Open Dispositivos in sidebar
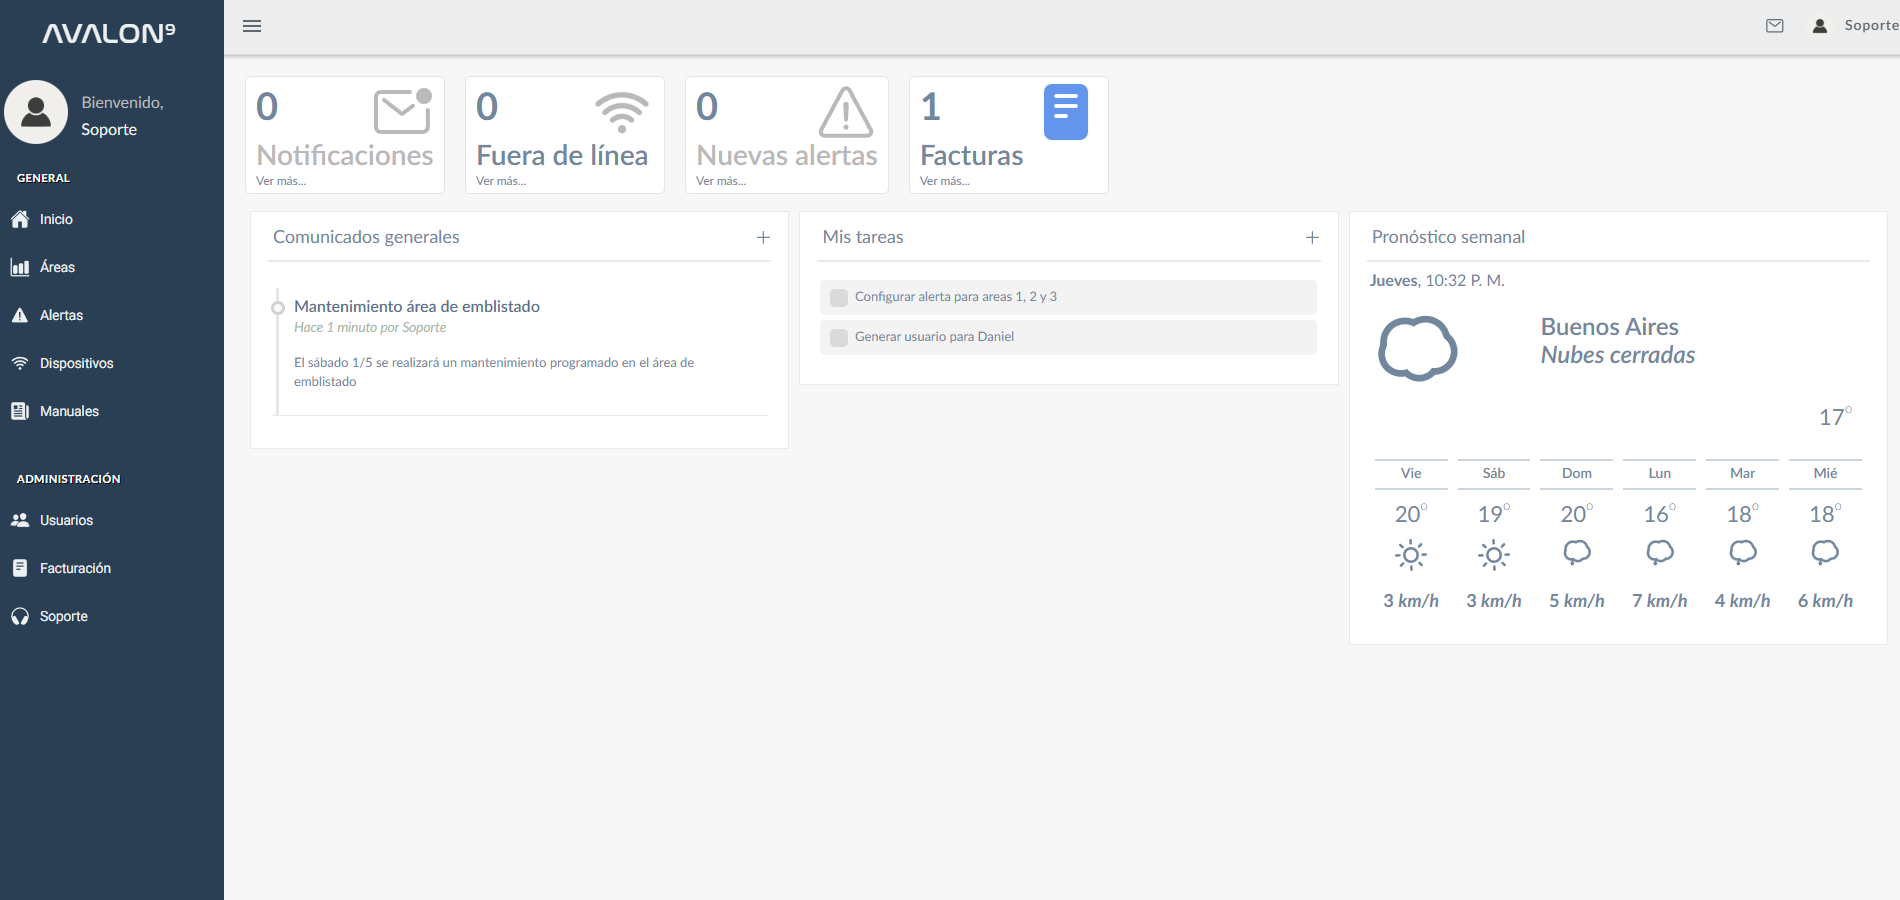 76,363
